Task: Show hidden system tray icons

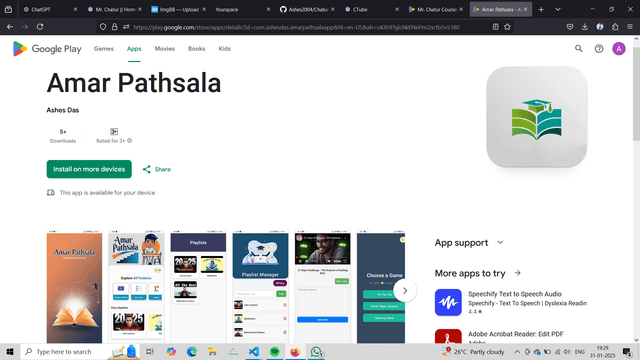Action: tap(517, 352)
